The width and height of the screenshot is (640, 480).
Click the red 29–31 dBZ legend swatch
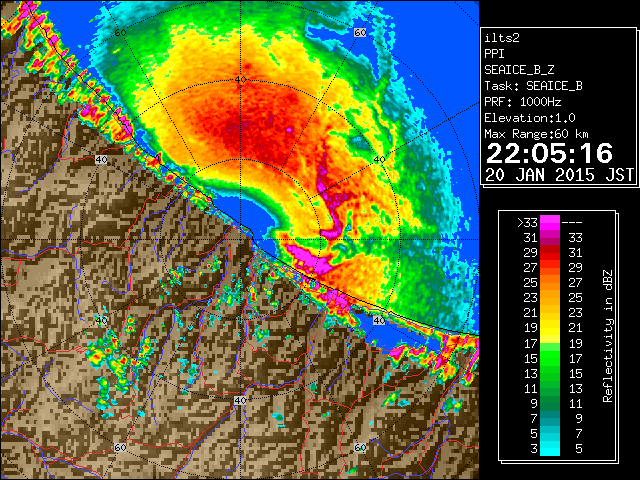tap(550, 253)
